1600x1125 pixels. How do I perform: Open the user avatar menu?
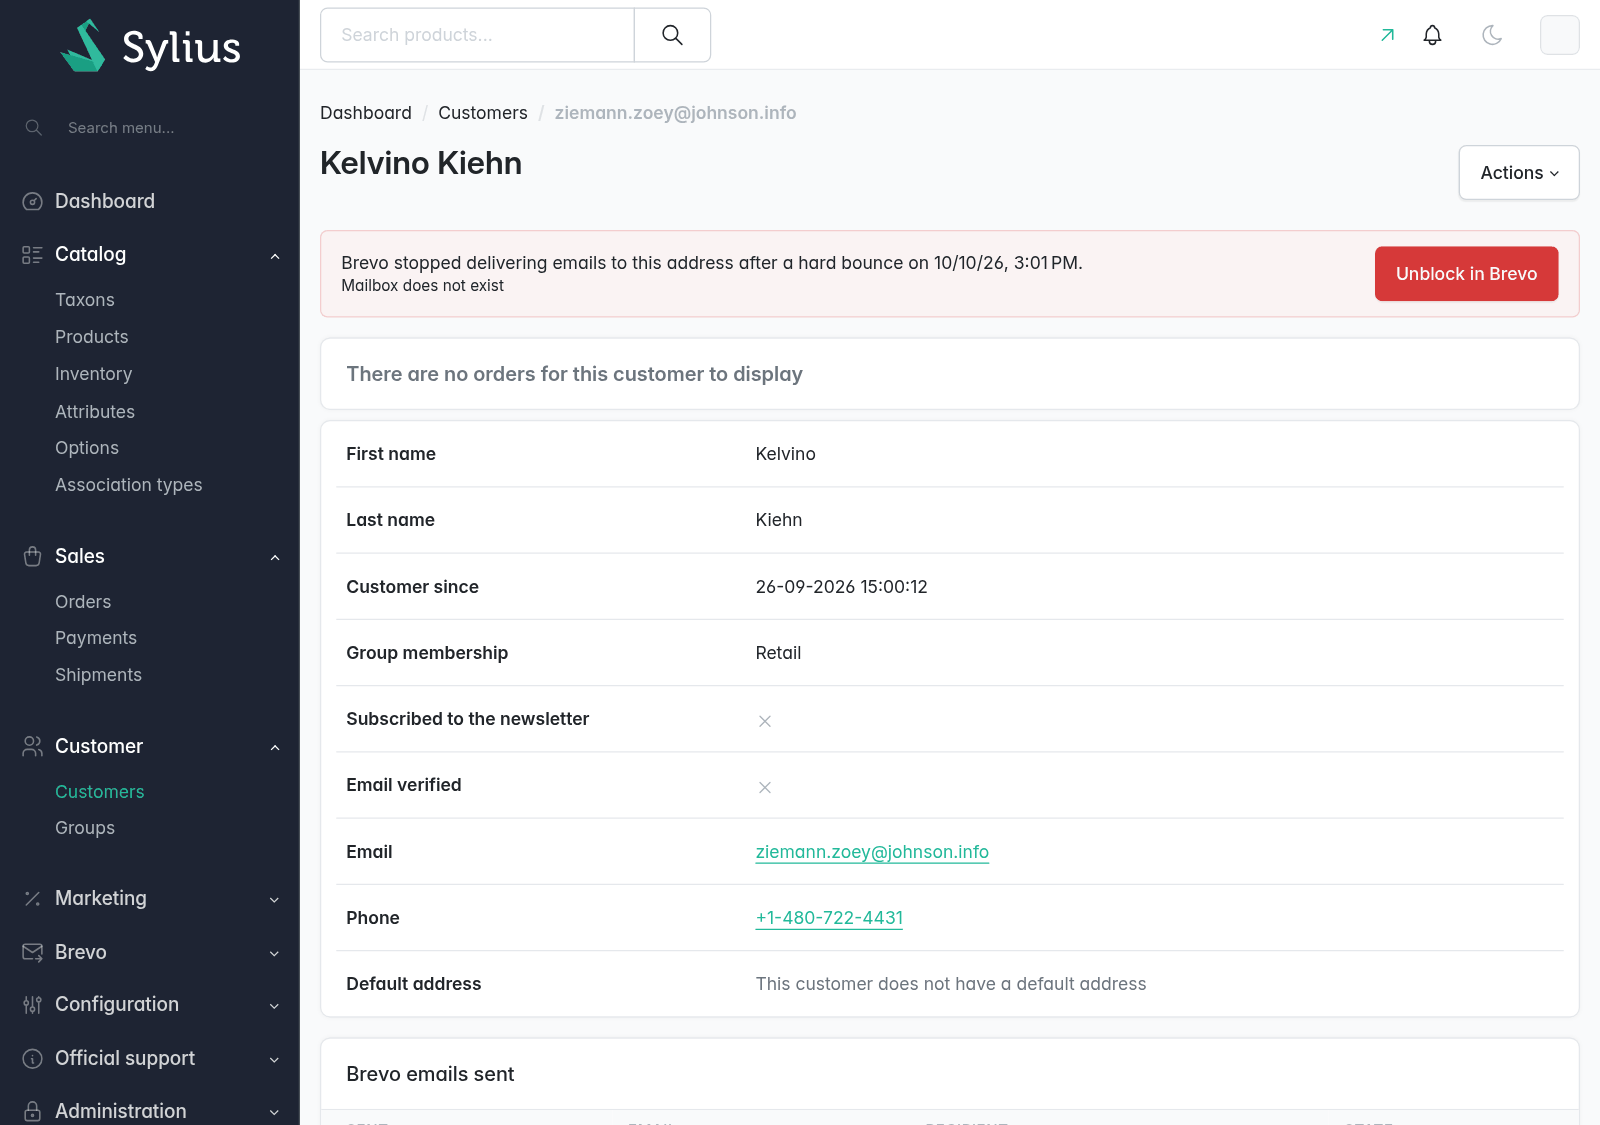pyautogui.click(x=1559, y=35)
